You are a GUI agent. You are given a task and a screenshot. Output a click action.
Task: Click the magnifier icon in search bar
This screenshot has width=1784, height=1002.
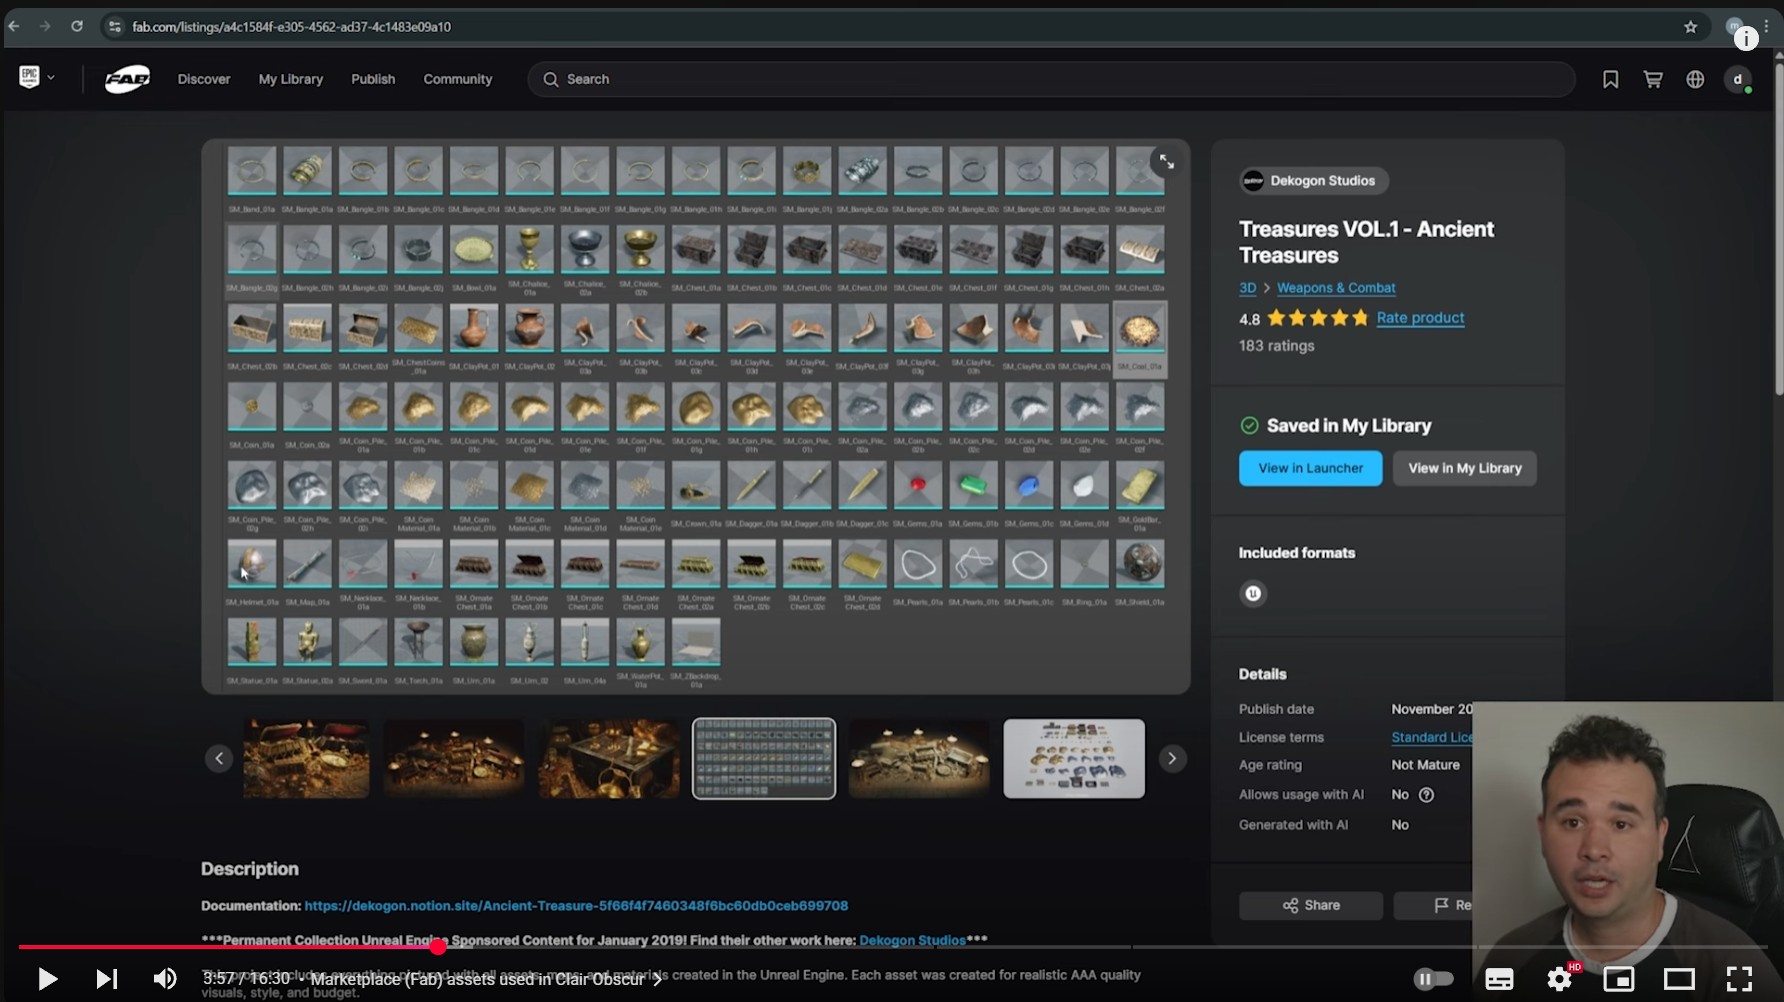[550, 79]
